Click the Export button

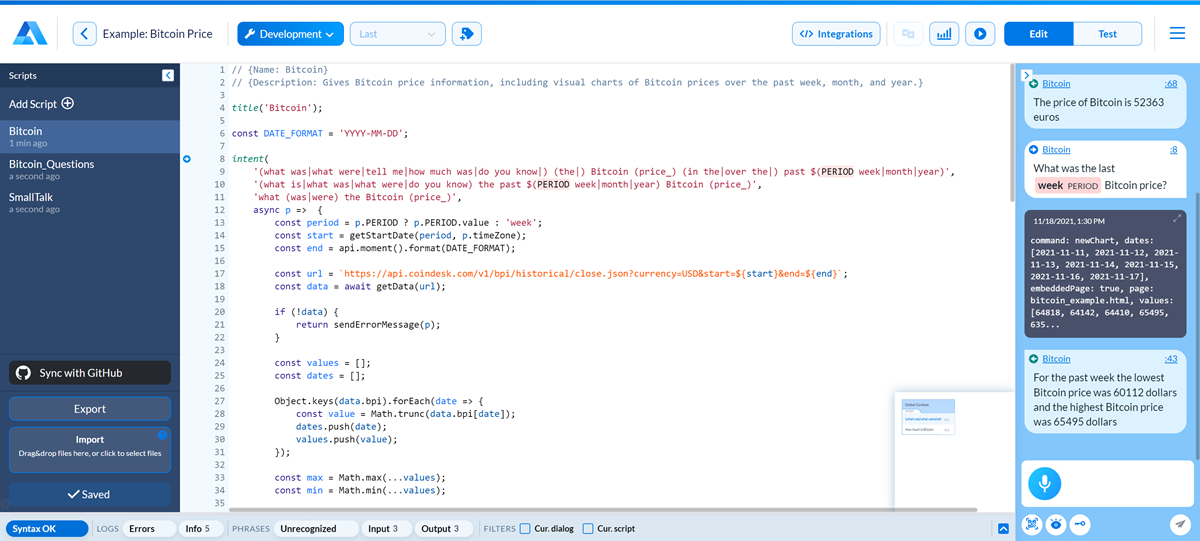90,409
